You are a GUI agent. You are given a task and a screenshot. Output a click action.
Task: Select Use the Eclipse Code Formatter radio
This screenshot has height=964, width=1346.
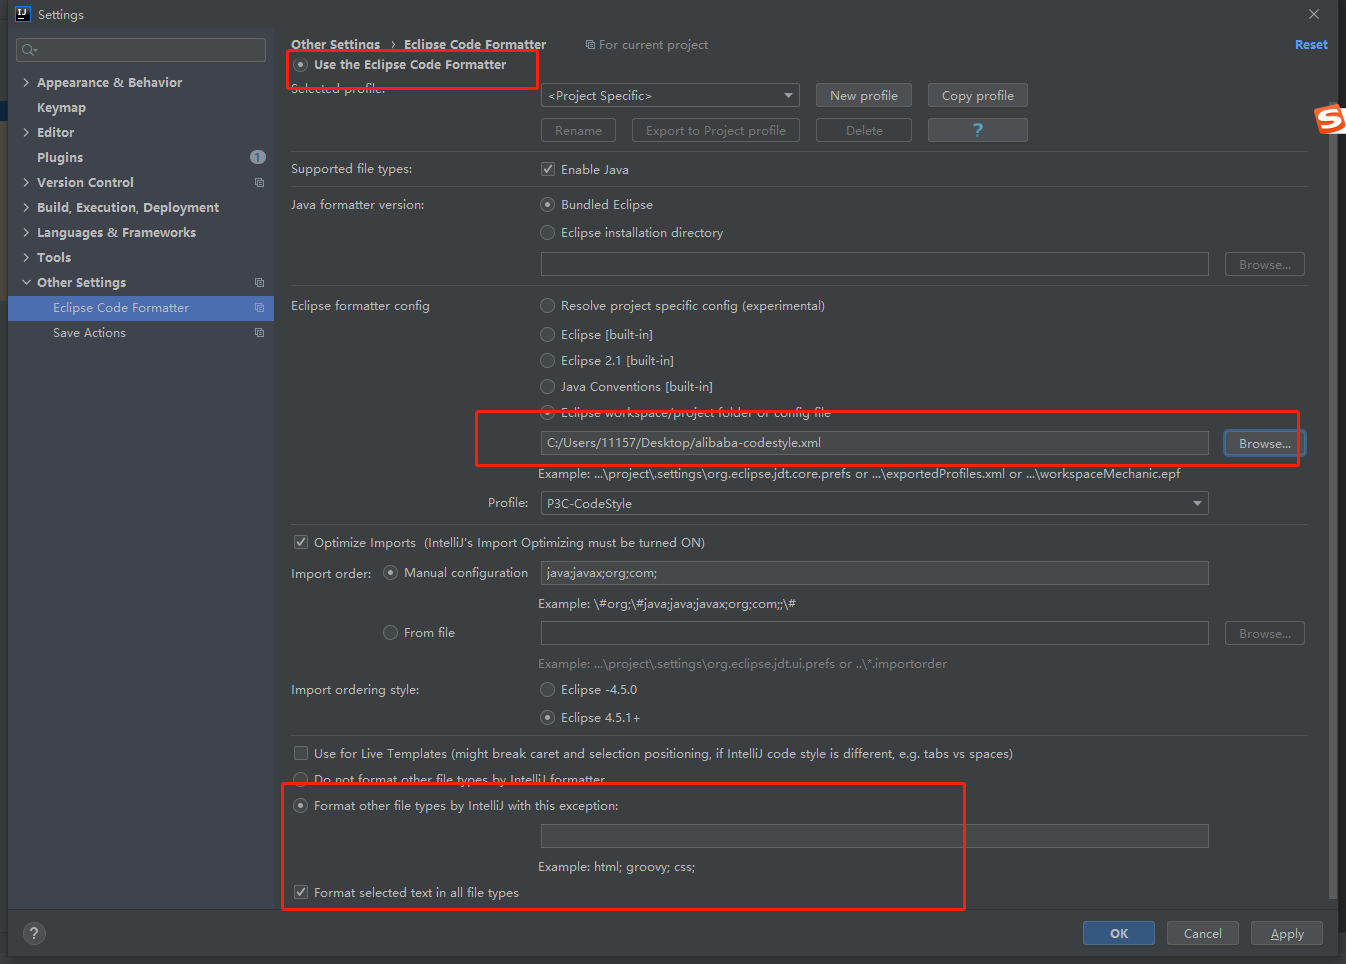300,65
